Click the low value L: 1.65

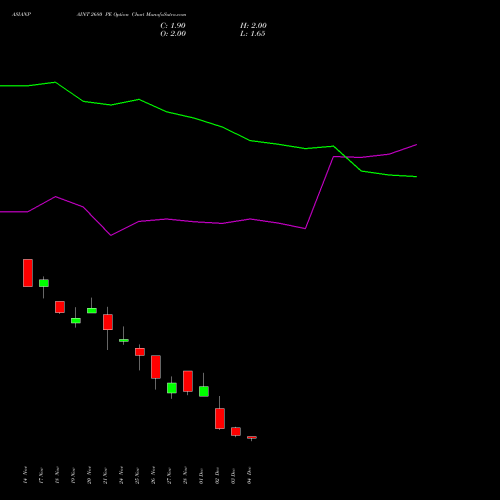(253, 34)
